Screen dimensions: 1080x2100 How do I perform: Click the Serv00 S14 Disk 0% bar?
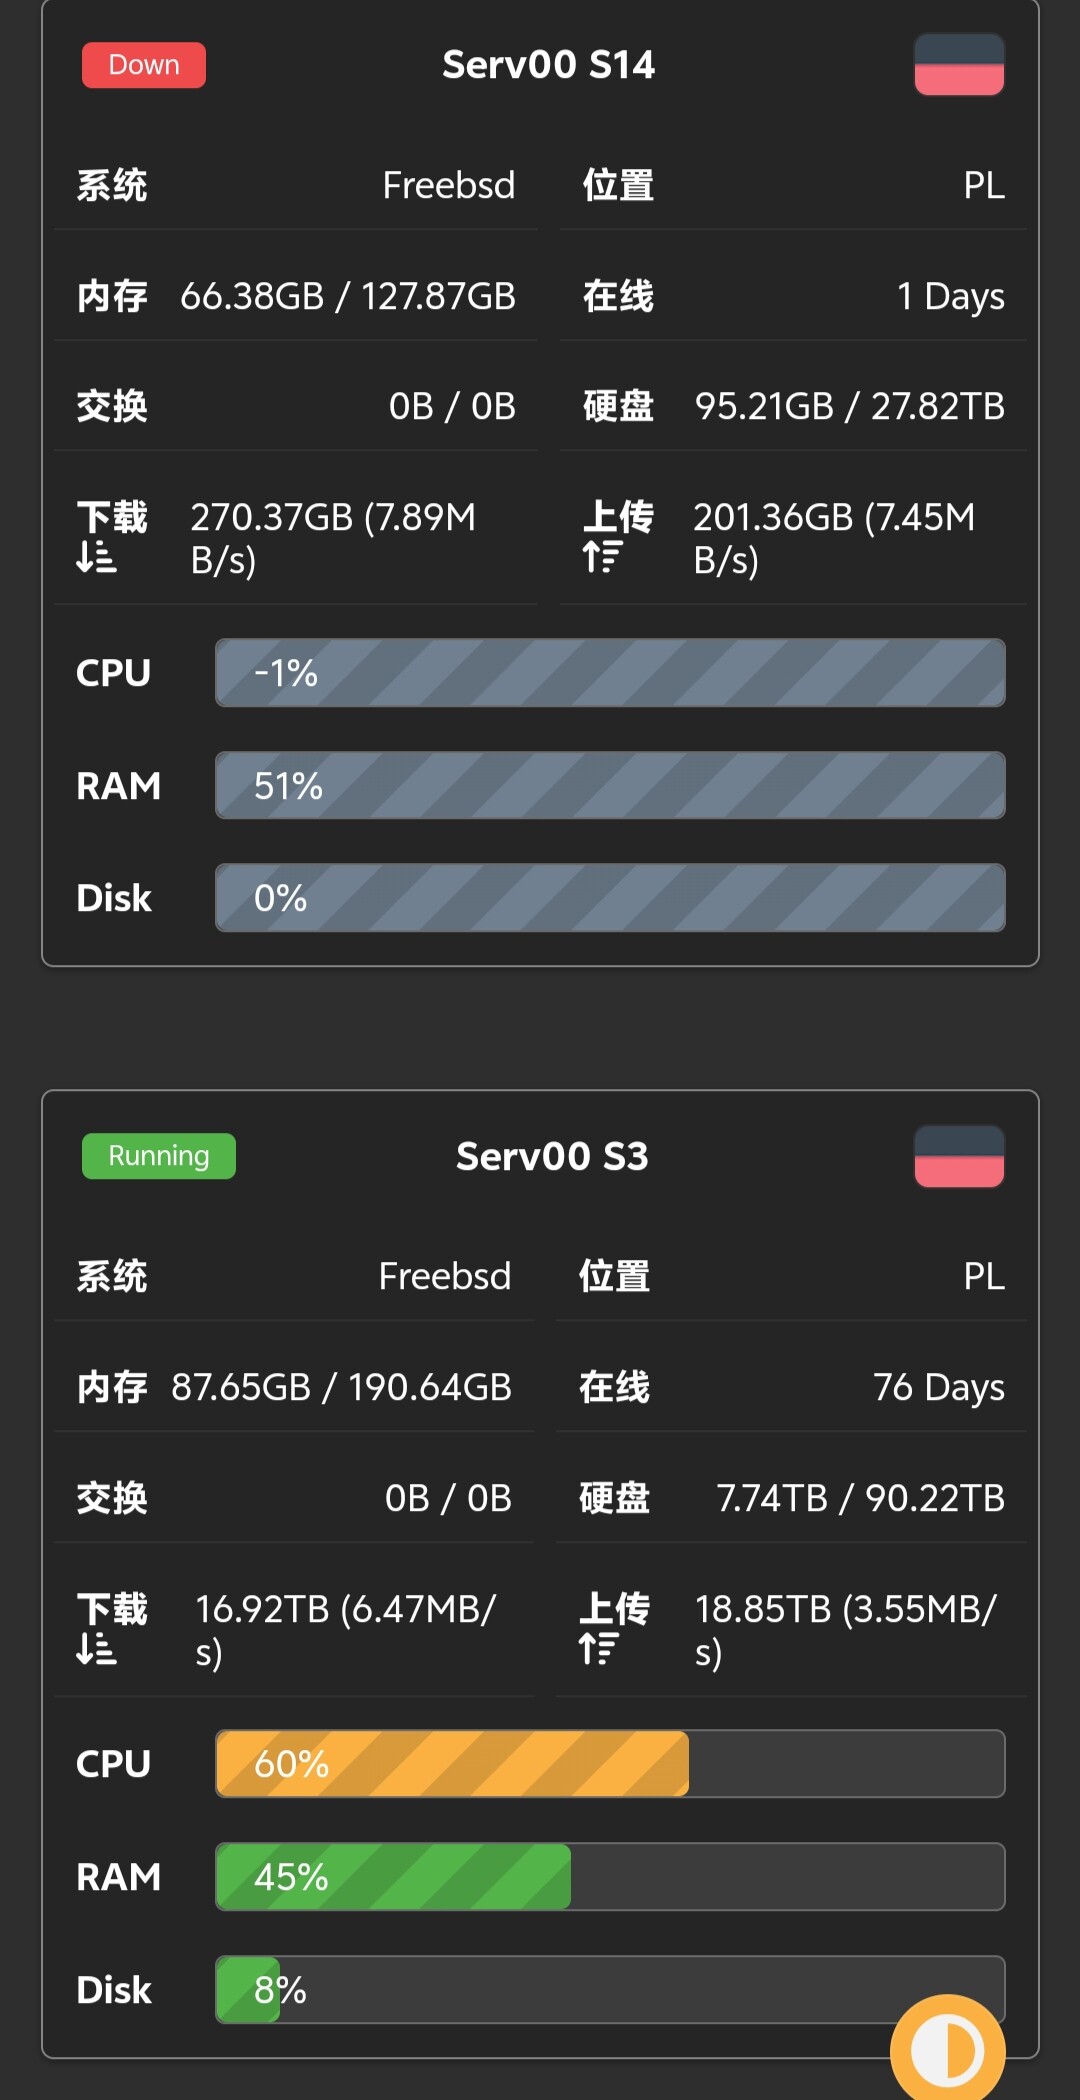tap(610, 898)
